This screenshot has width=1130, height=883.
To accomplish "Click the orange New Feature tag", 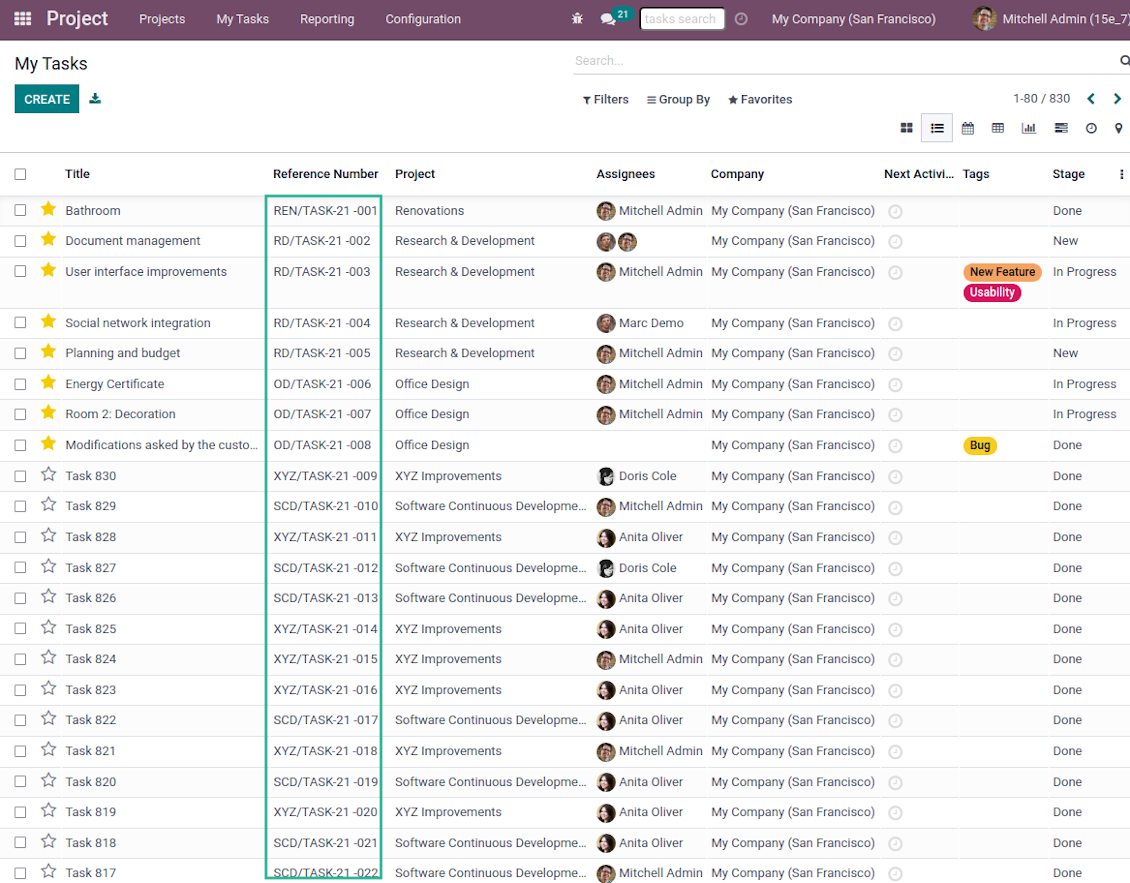I will pyautogui.click(x=1002, y=272).
